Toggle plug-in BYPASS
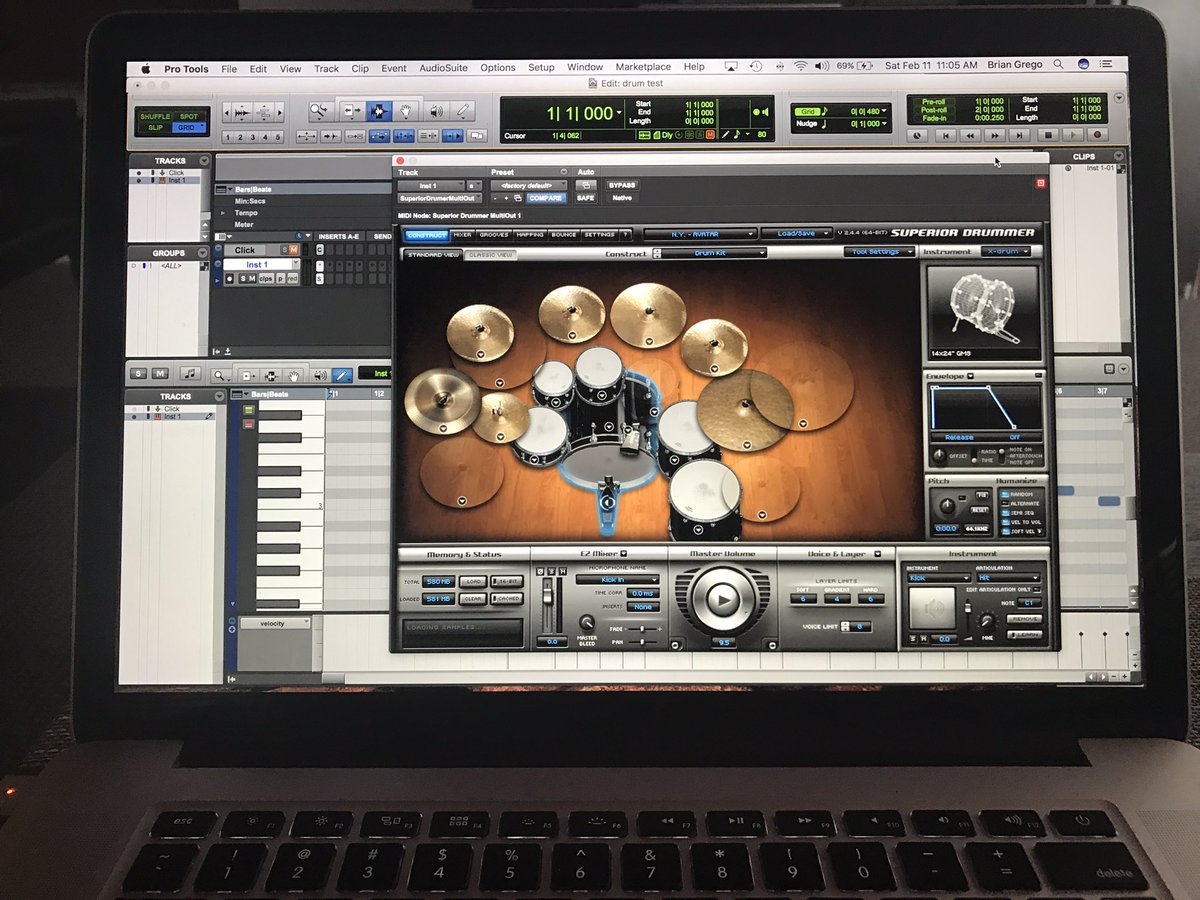The height and width of the screenshot is (900, 1200). 622,185
